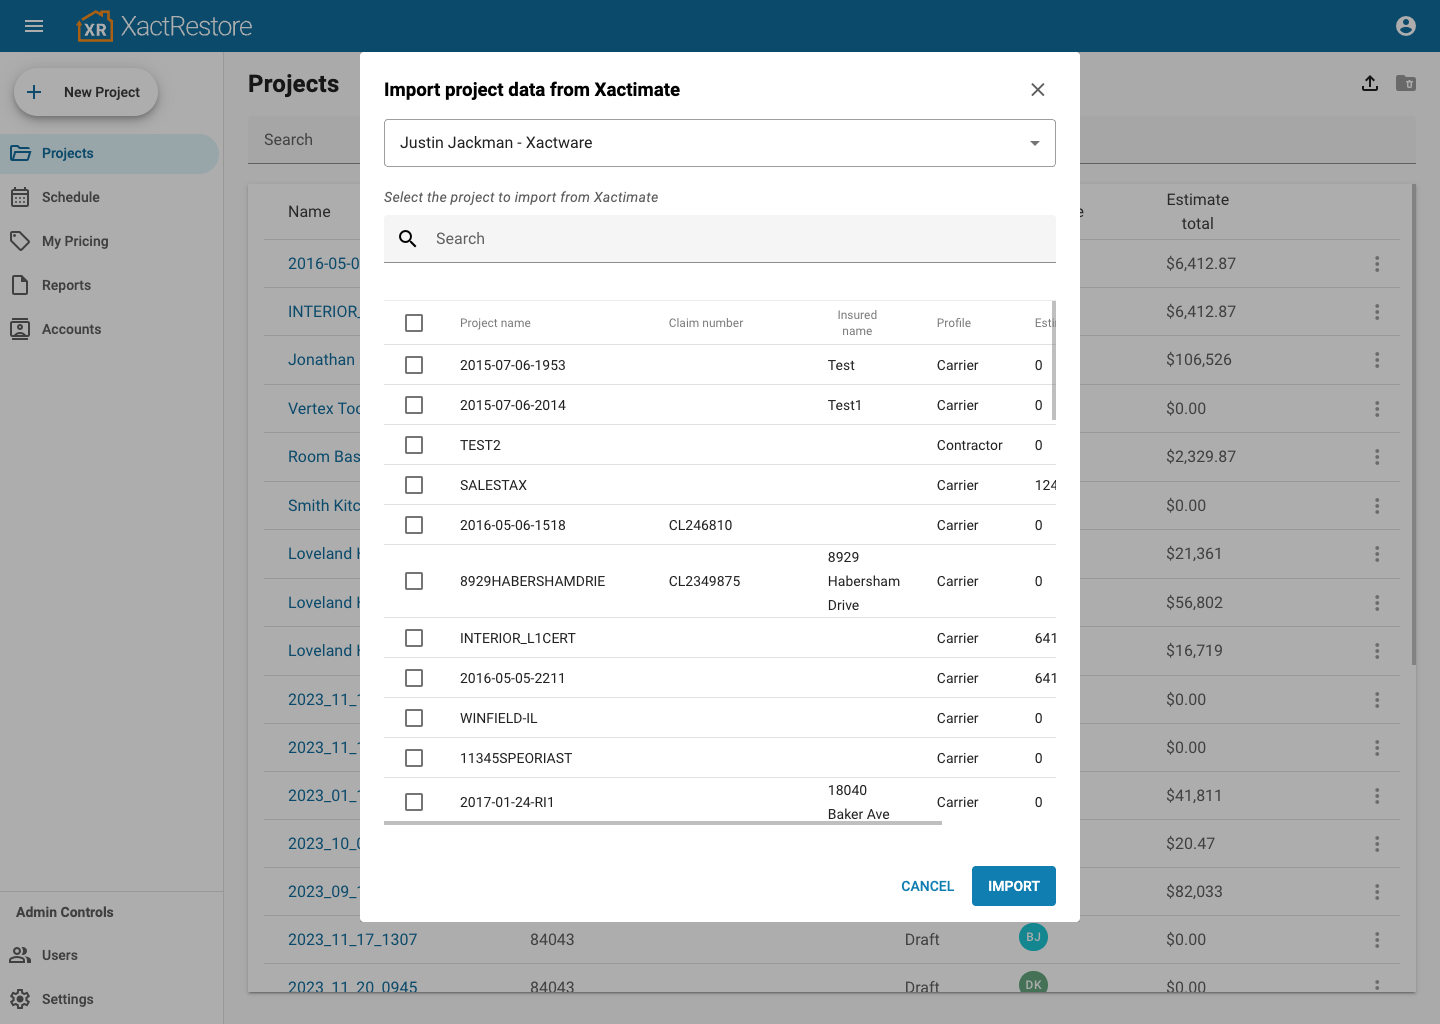Open Reports in sidebar
The width and height of the screenshot is (1440, 1024).
(x=109, y=285)
